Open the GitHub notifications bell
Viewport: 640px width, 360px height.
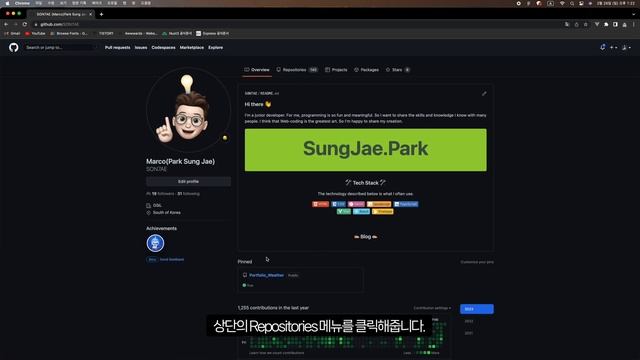(602, 47)
